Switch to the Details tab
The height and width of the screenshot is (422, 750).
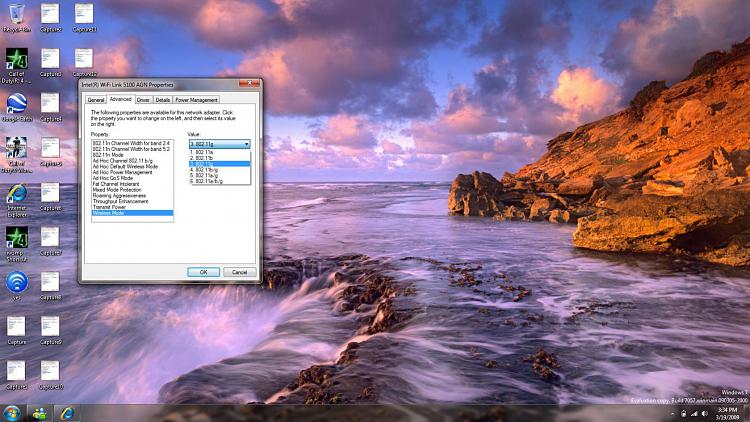coord(163,100)
